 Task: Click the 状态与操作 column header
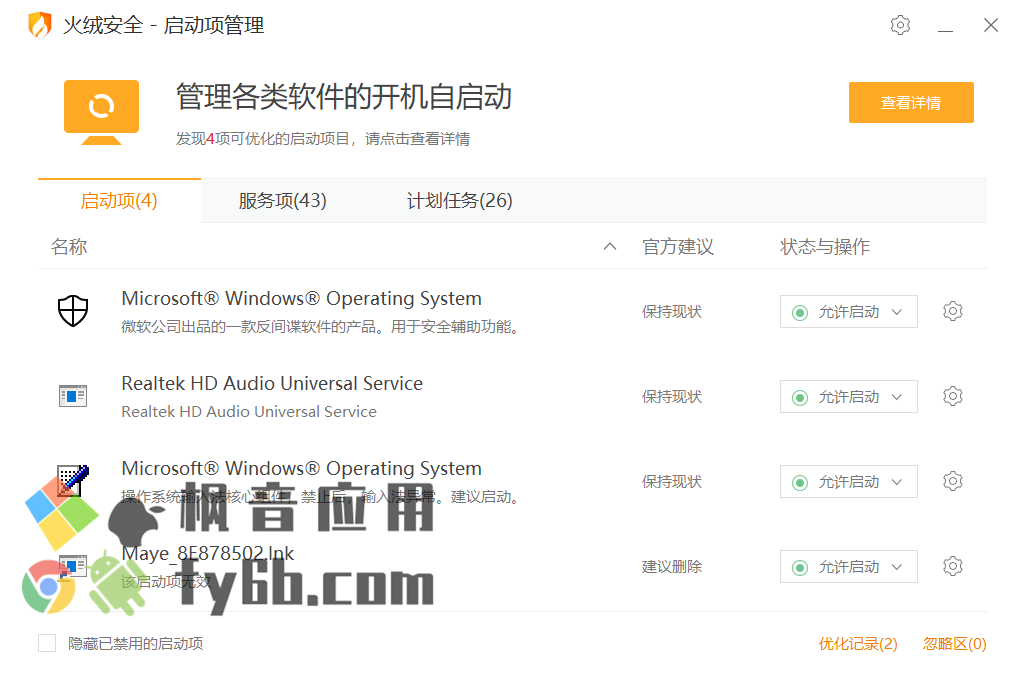click(825, 246)
